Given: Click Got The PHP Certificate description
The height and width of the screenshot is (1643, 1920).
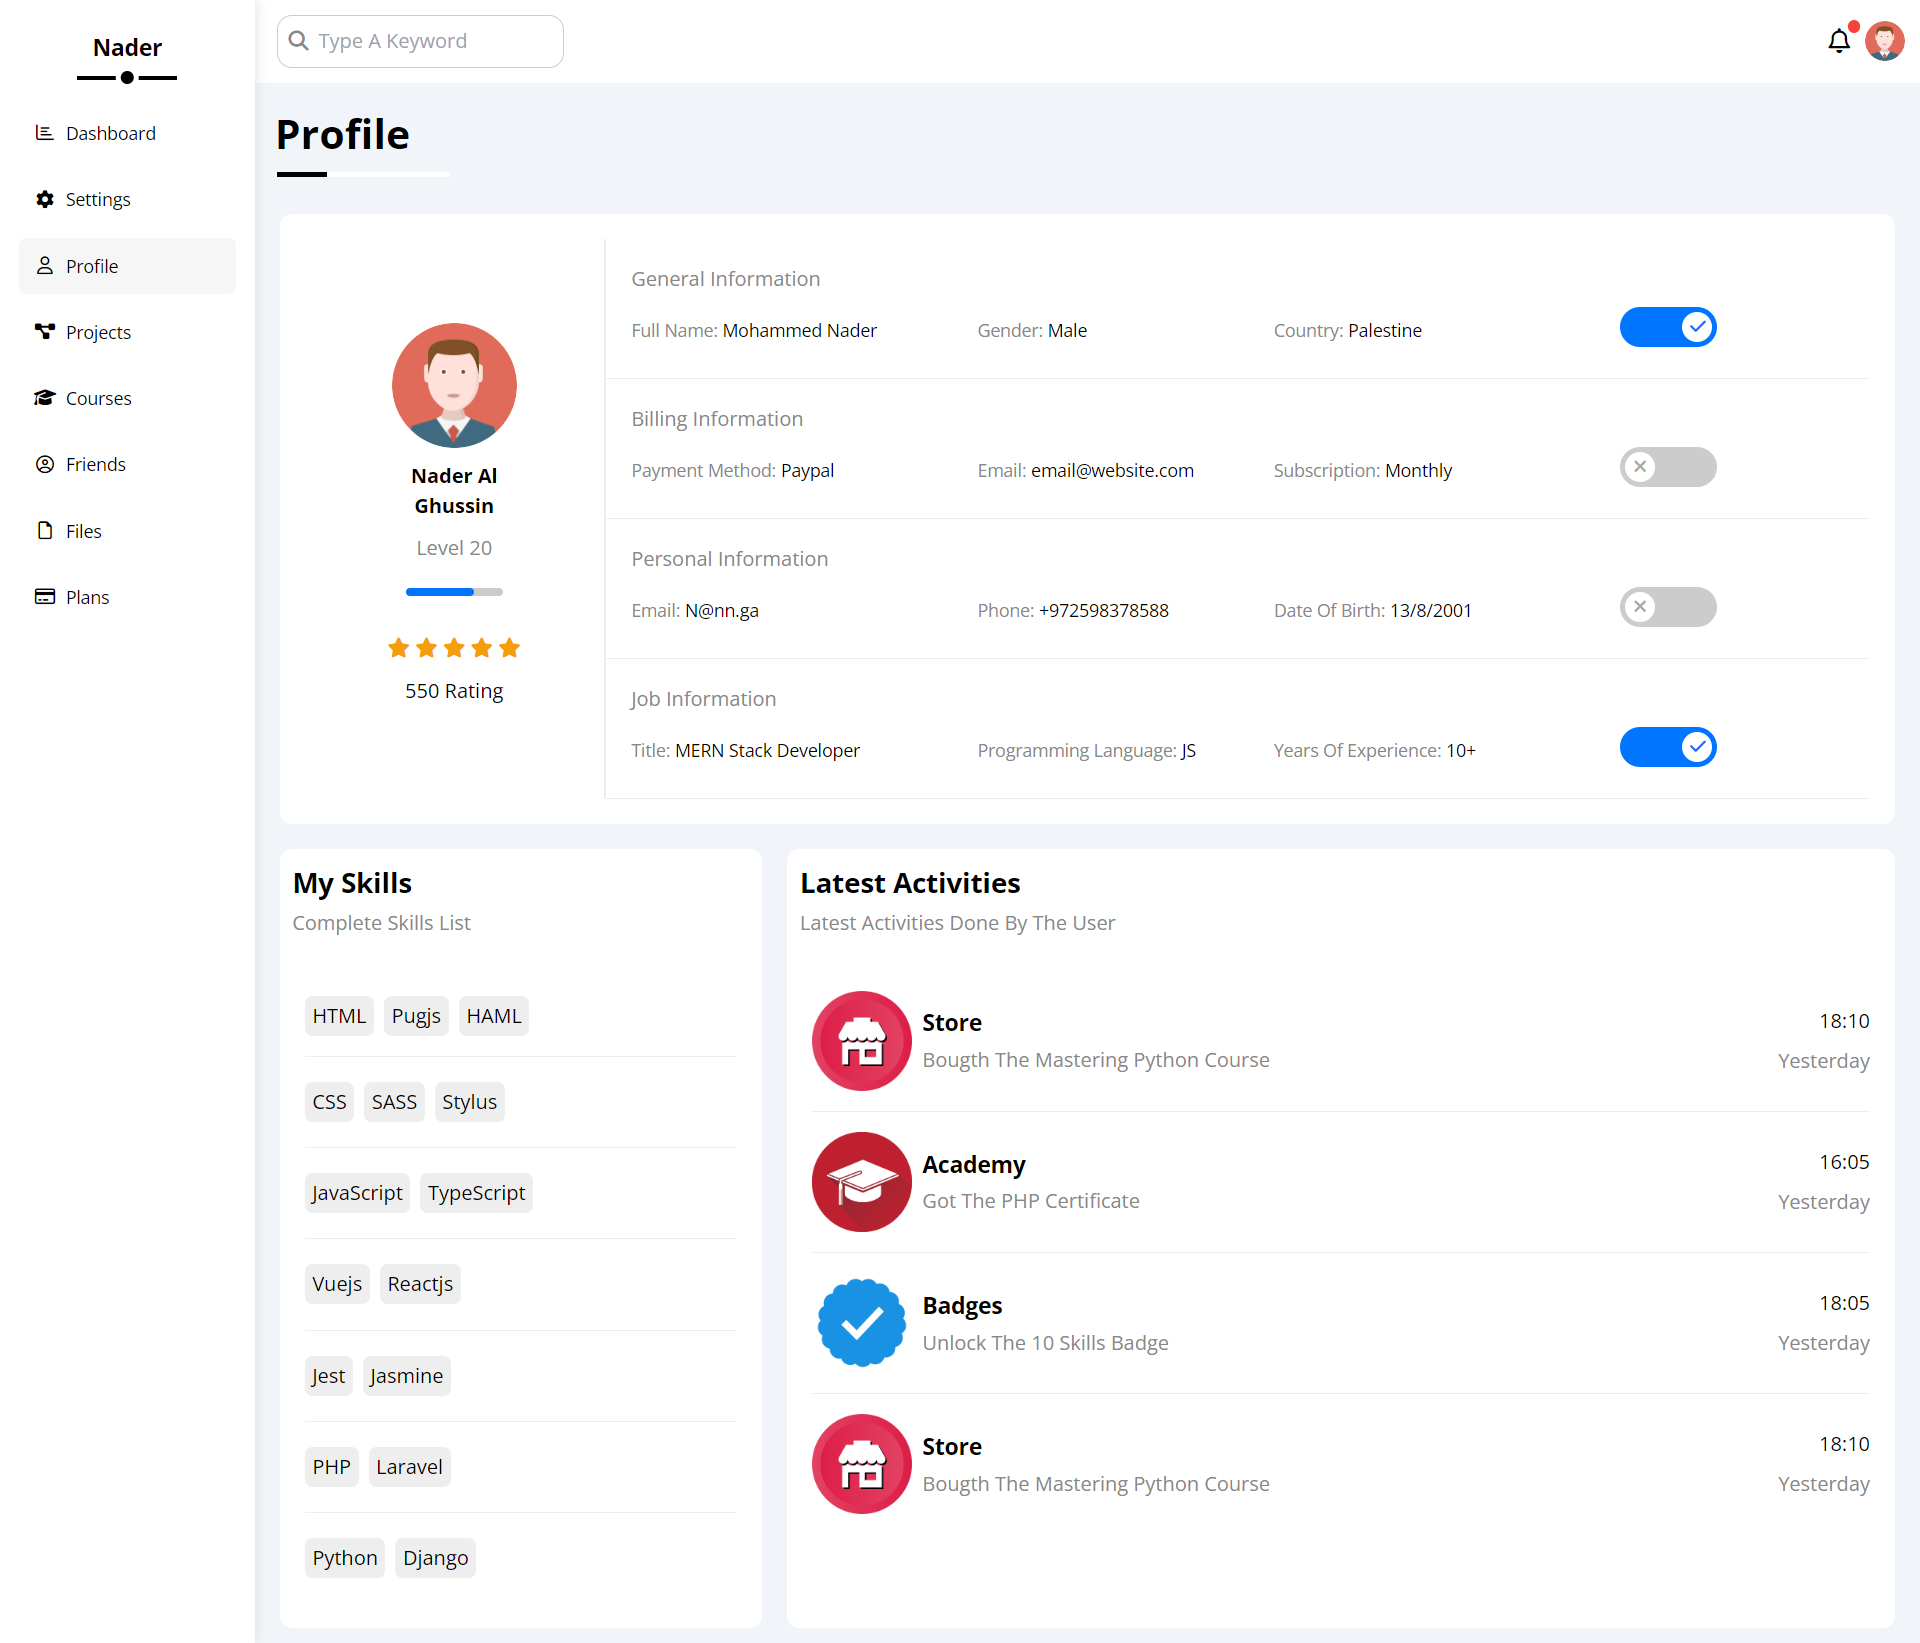Looking at the screenshot, I should 1030,1201.
